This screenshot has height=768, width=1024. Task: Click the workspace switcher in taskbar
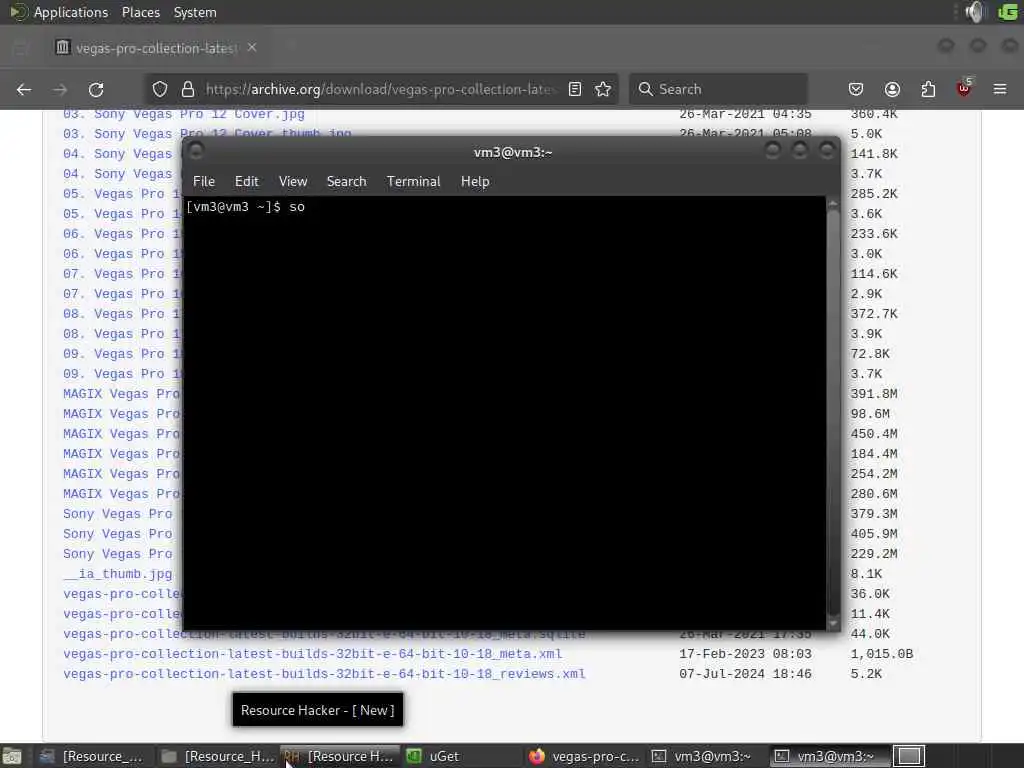[909, 756]
